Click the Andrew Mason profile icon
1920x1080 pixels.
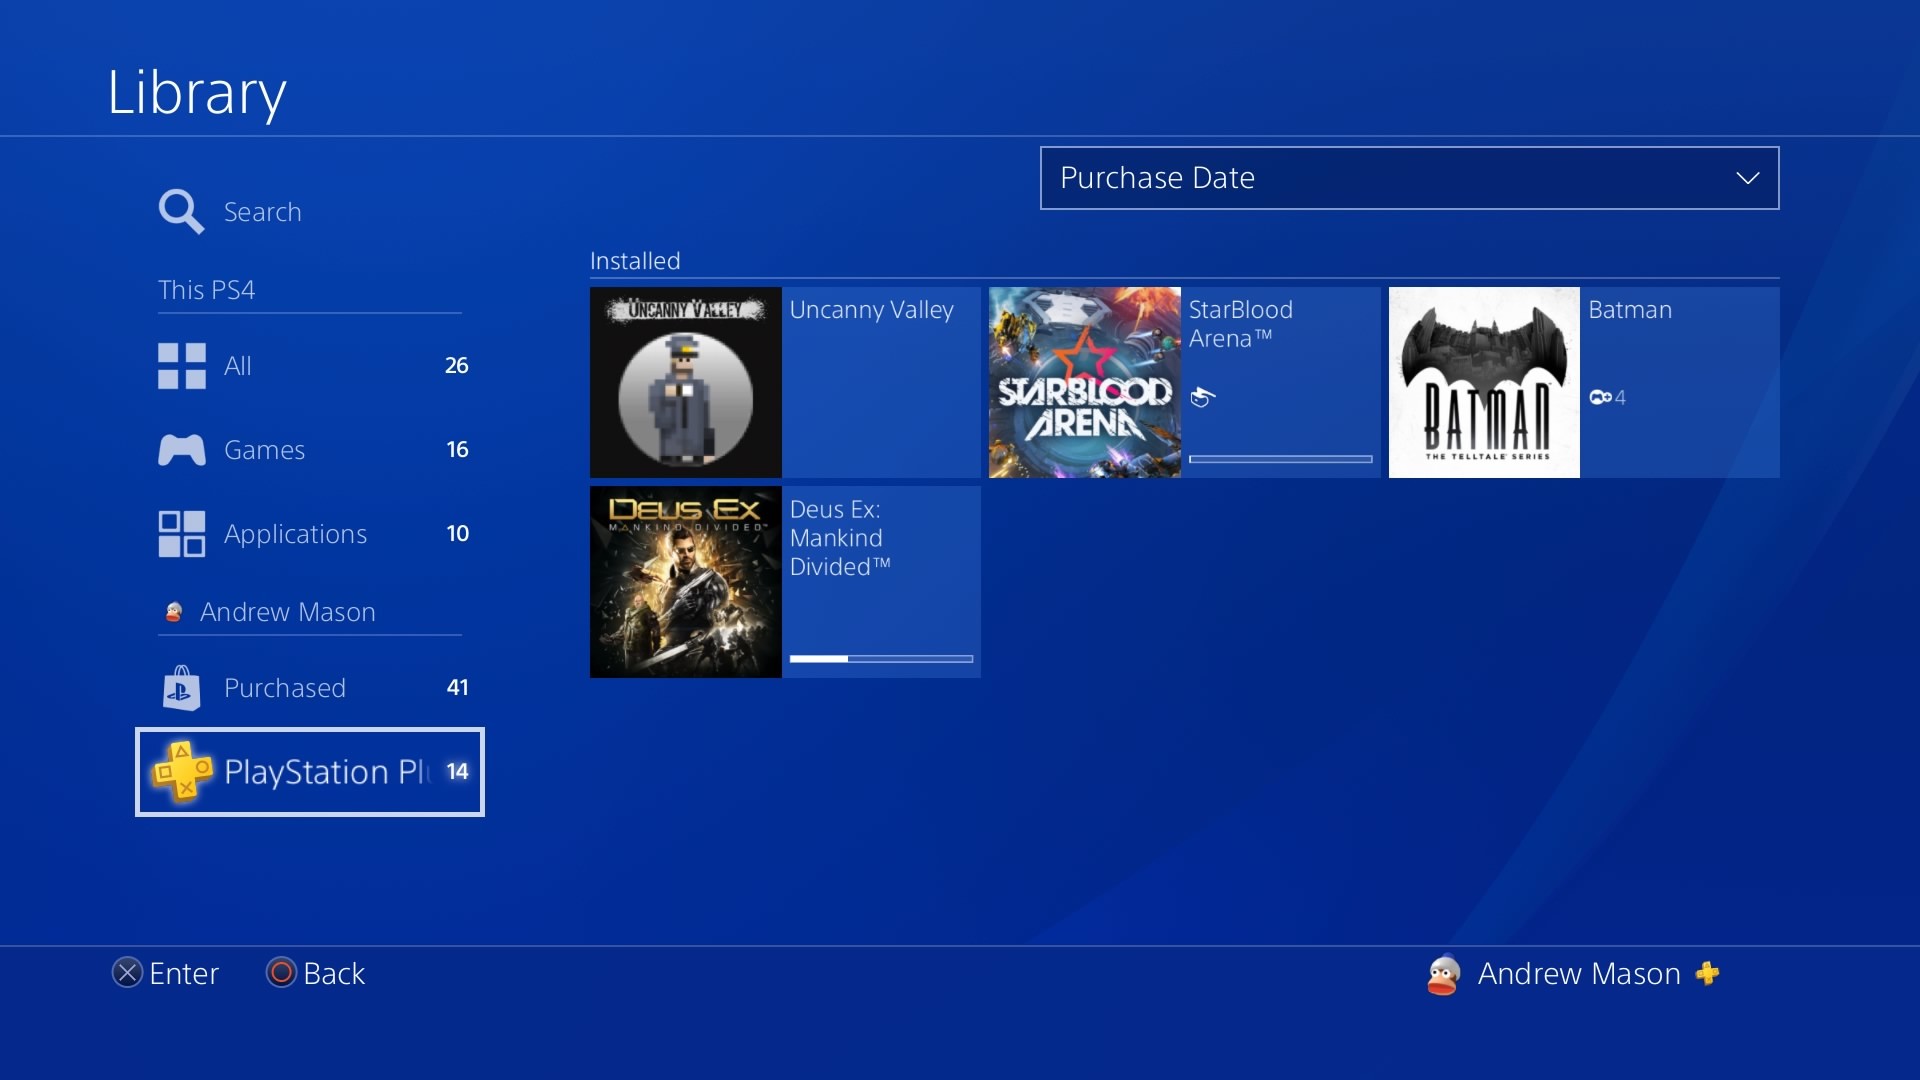click(1444, 973)
